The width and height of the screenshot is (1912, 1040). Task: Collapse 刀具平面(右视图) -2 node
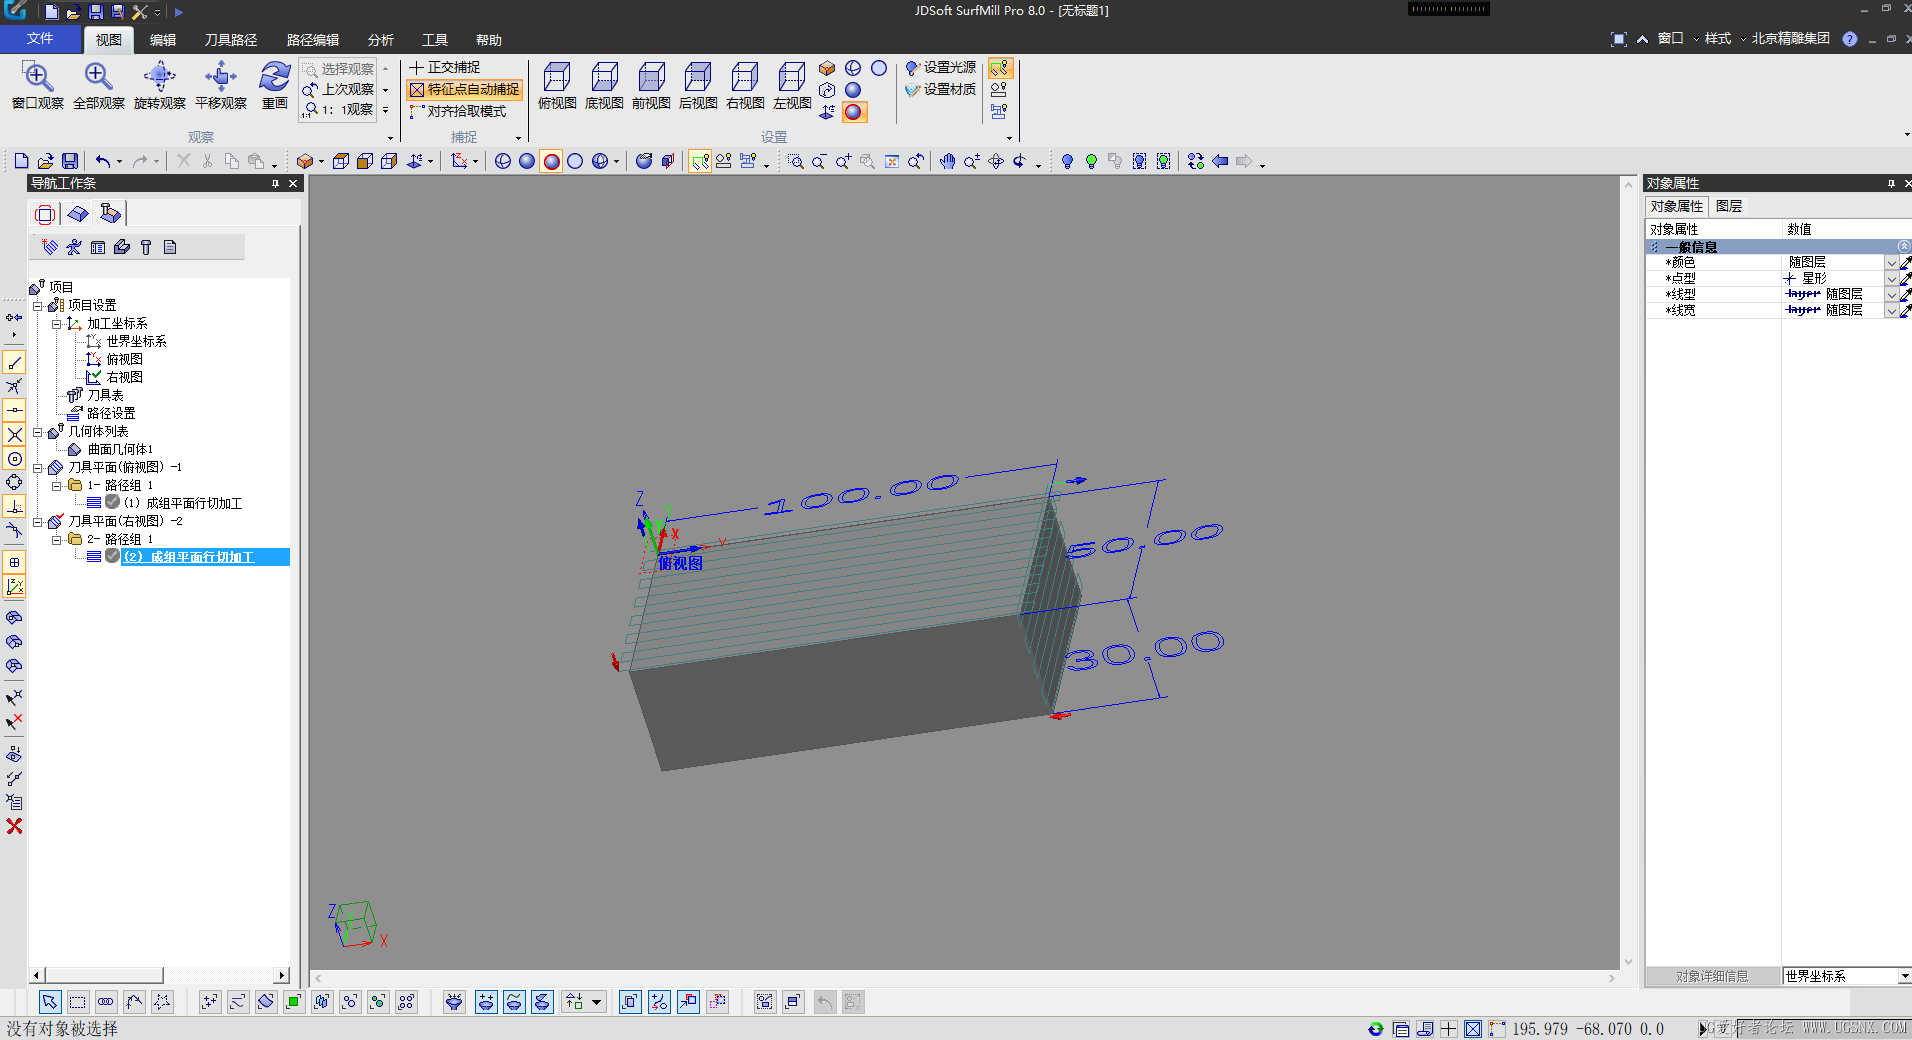pyautogui.click(x=38, y=522)
